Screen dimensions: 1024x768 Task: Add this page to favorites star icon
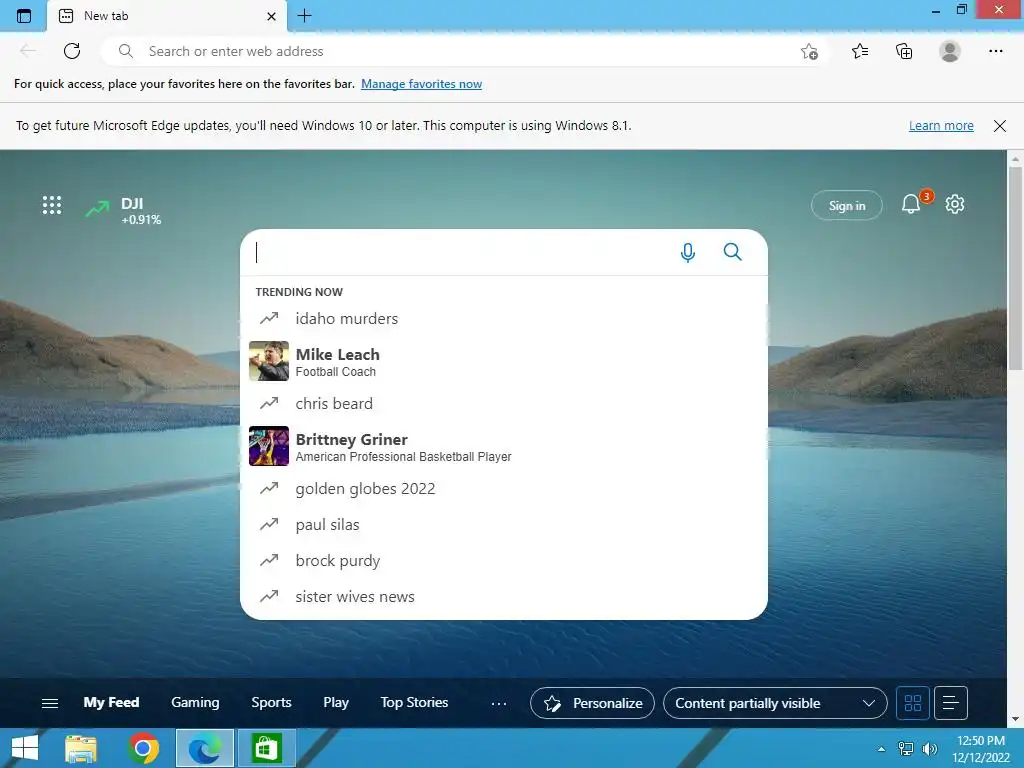click(x=809, y=51)
